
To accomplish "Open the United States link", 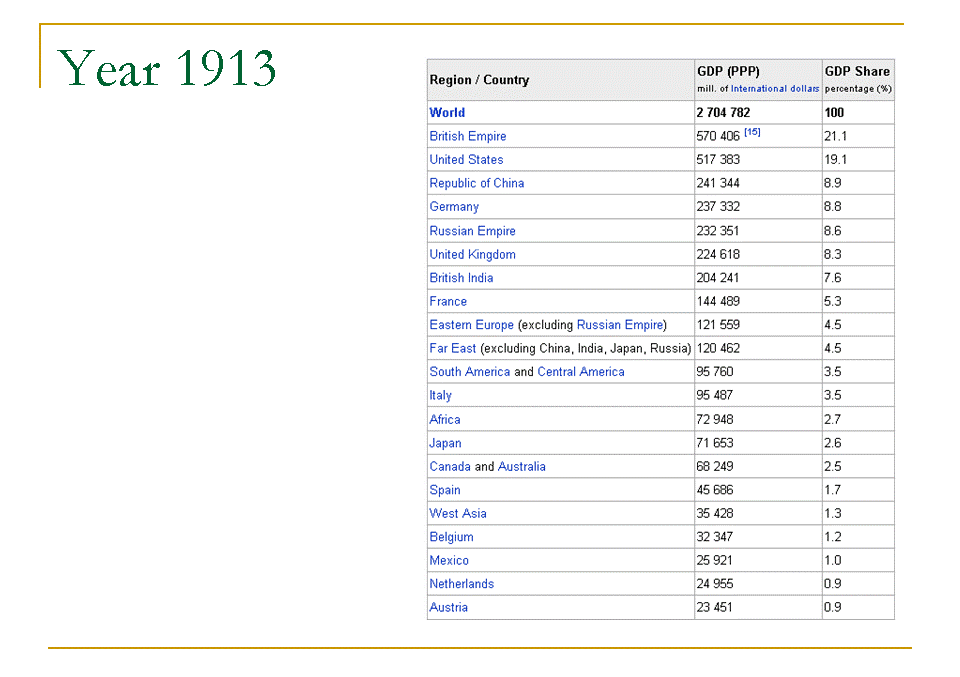I will [466, 160].
